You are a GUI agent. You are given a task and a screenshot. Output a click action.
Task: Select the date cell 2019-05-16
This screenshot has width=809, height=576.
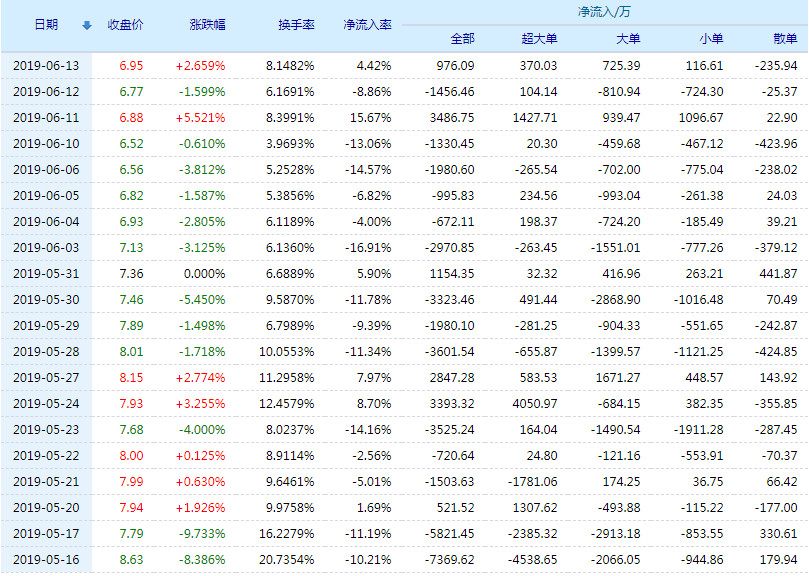[46, 559]
